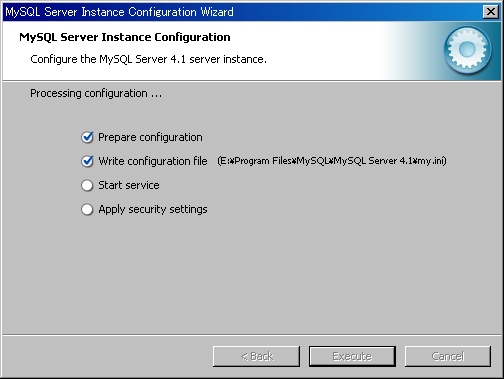
Task: Click the Cancel button
Action: tap(448, 356)
